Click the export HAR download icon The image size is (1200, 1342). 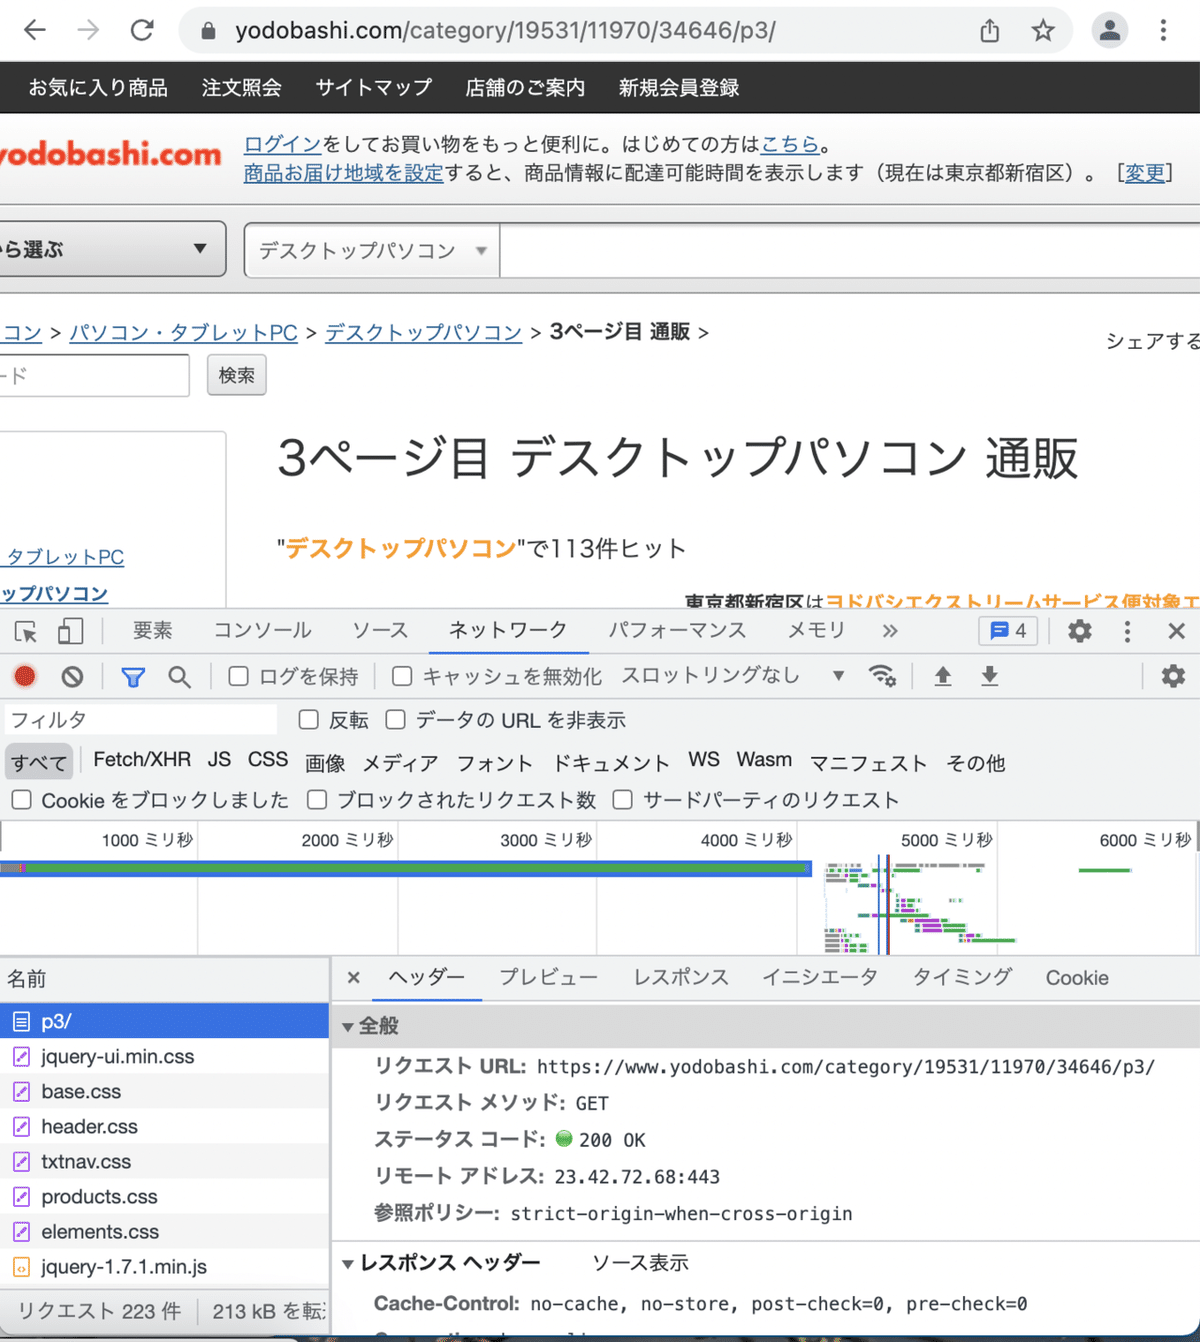(x=989, y=677)
